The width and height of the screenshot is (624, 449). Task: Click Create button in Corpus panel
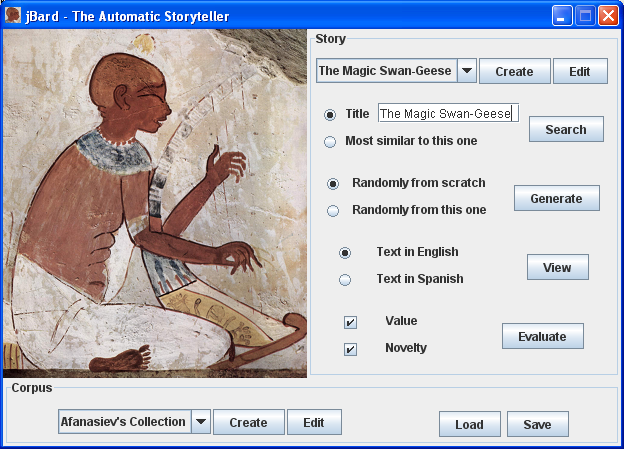click(x=249, y=422)
